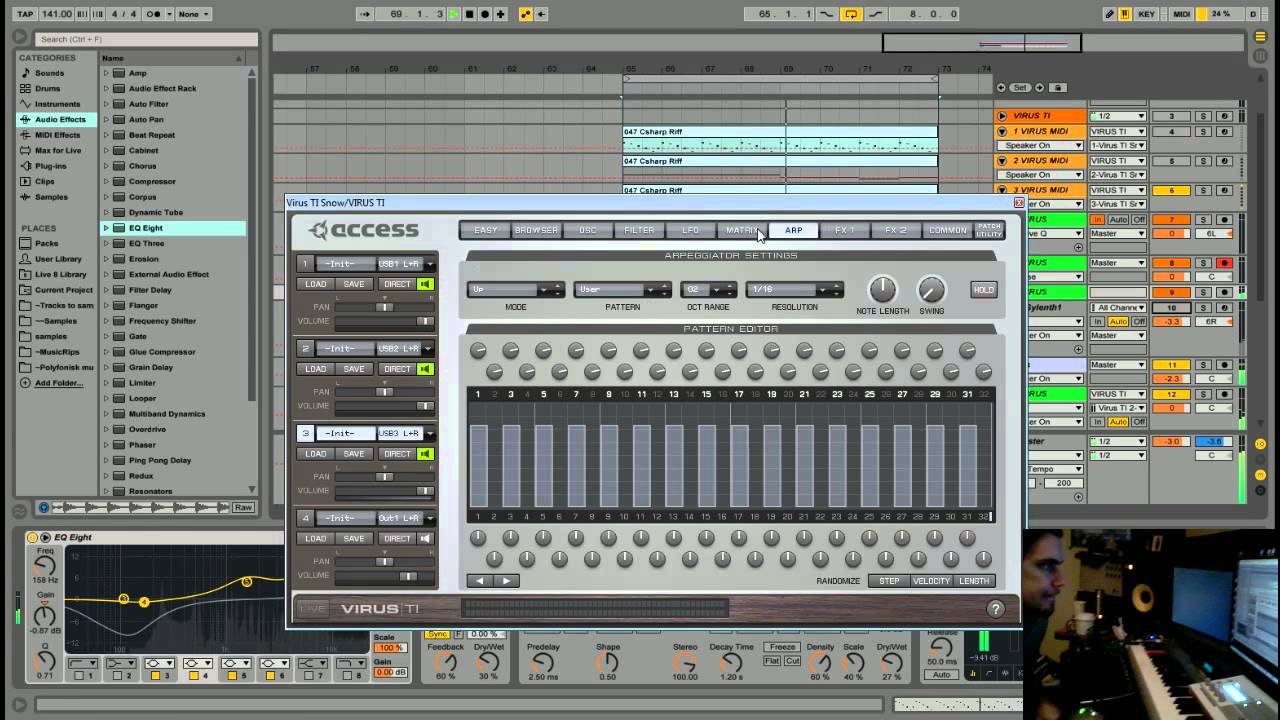
Task: Open the LFO tab in Virus TI
Action: pos(691,230)
